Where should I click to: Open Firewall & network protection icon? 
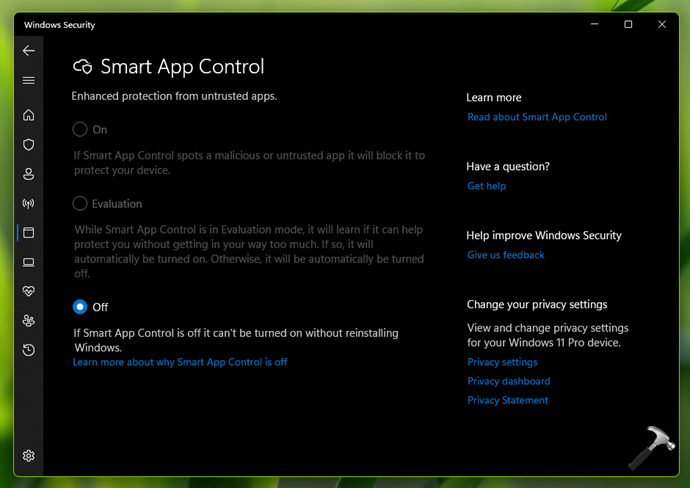click(29, 203)
